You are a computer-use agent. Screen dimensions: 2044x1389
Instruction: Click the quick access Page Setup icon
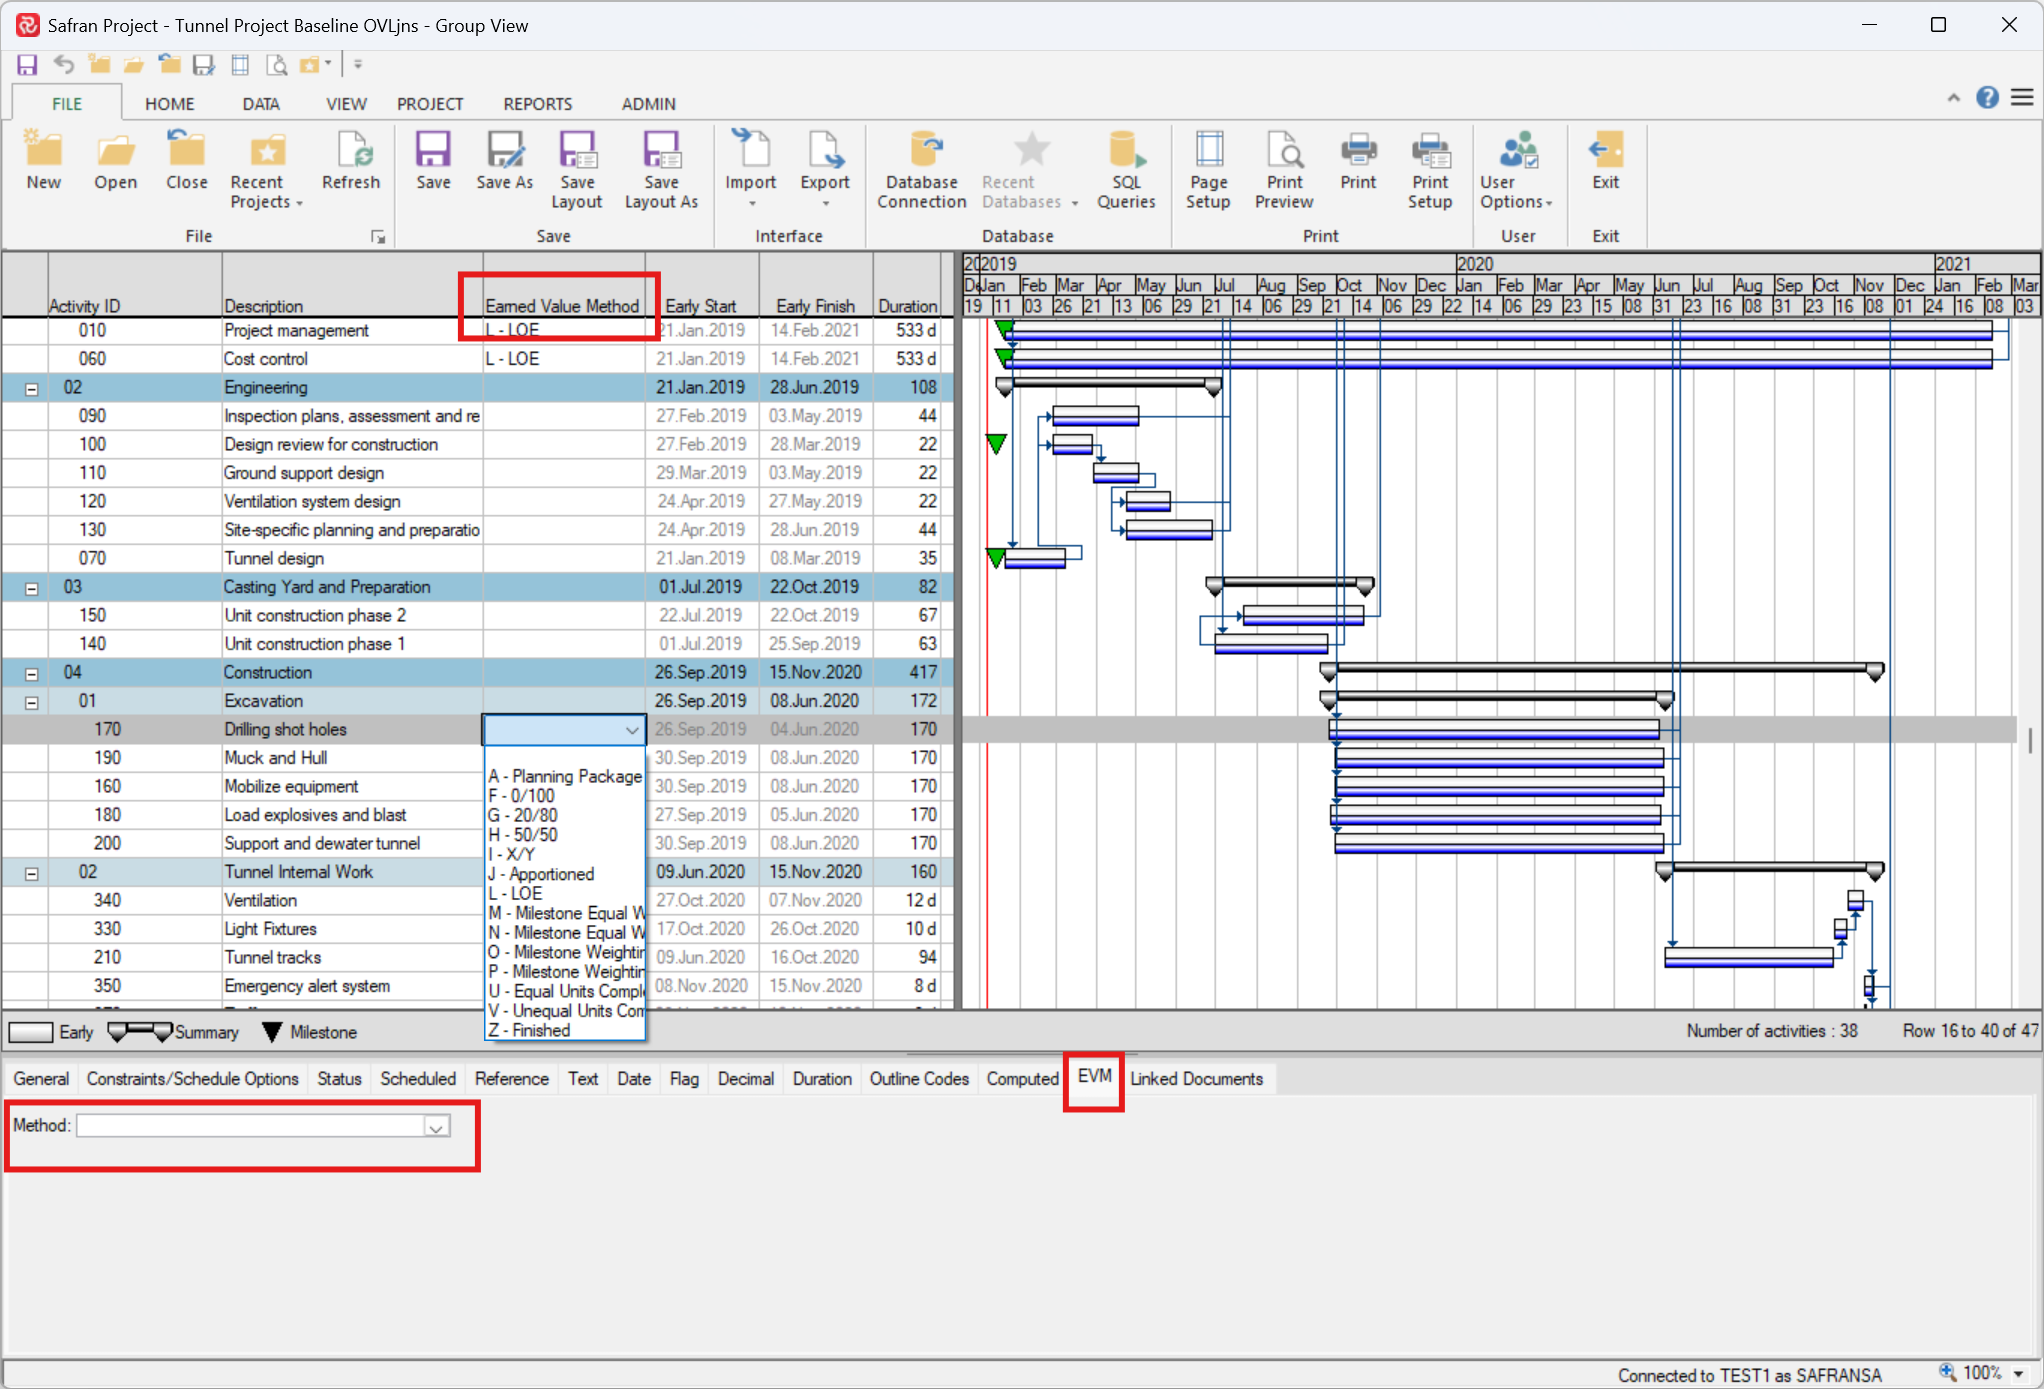240,65
